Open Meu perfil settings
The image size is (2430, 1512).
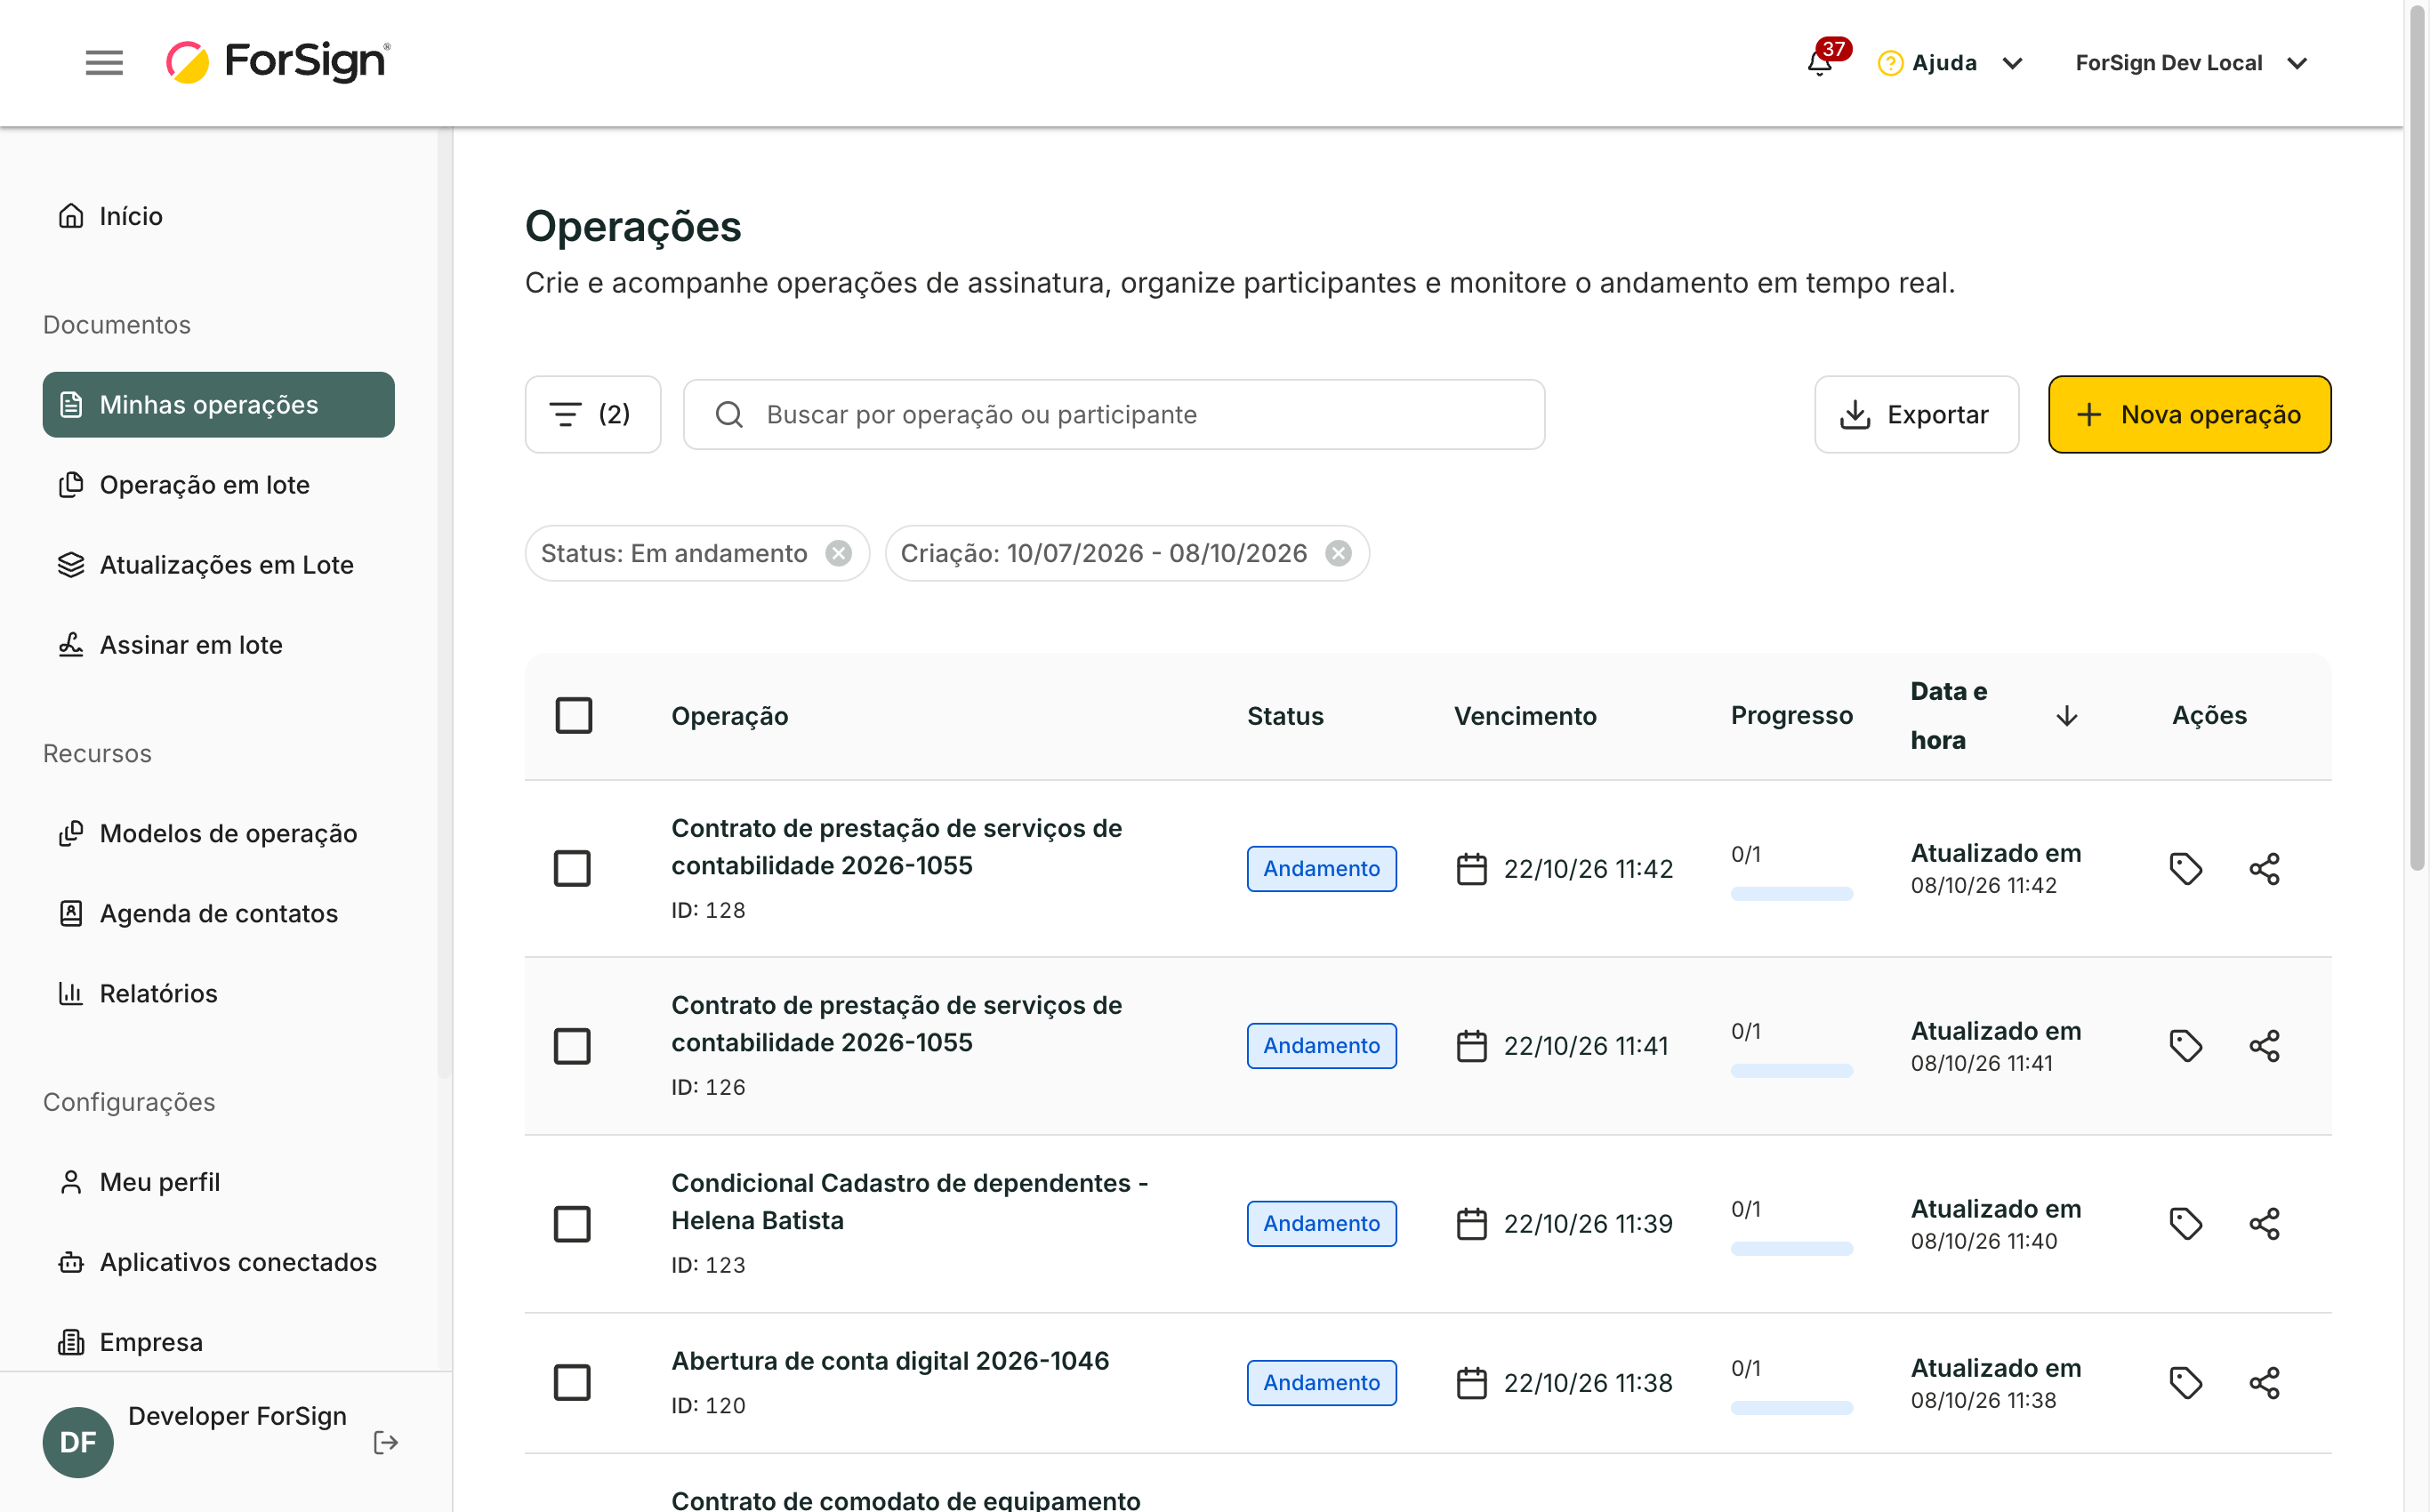[218, 1181]
